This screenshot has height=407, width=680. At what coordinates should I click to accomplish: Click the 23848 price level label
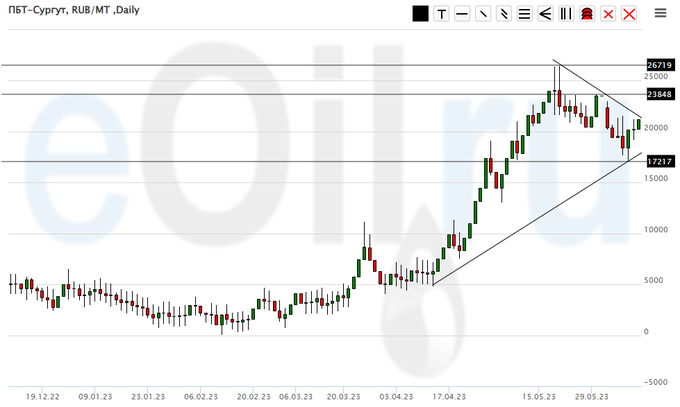point(658,94)
